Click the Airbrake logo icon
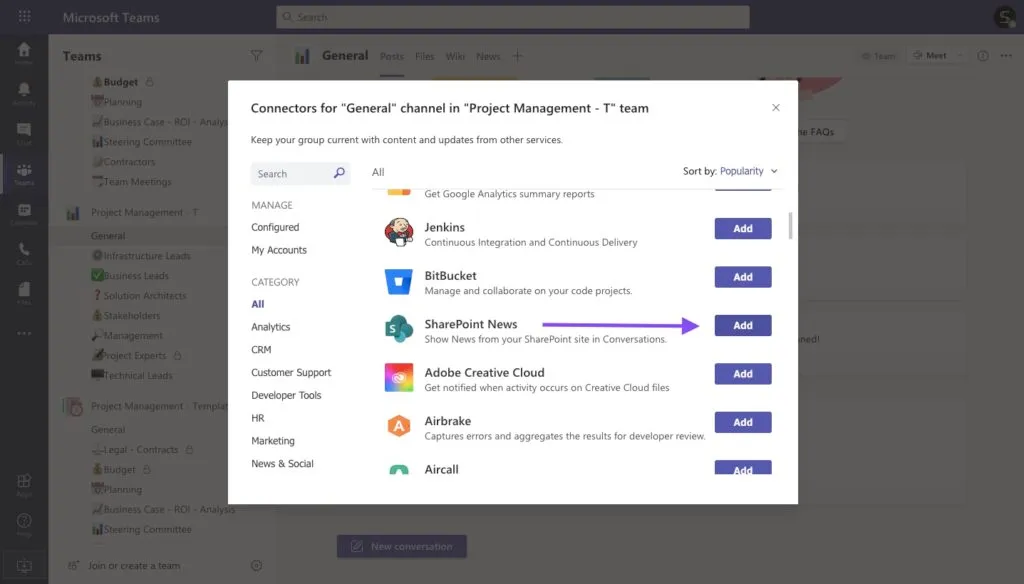The height and width of the screenshot is (584, 1024). click(x=398, y=426)
